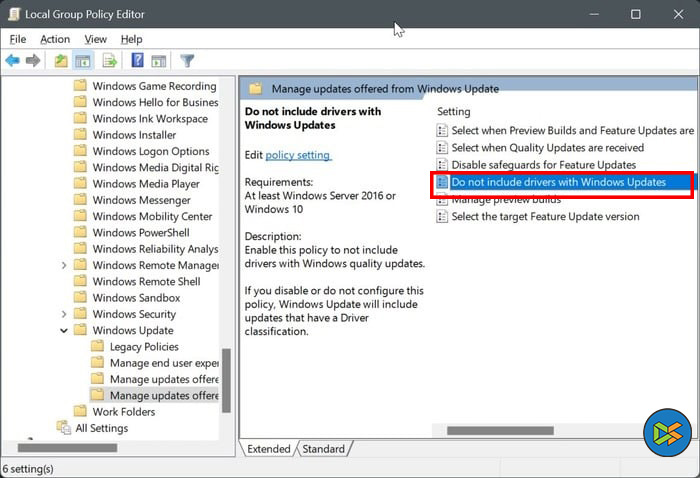
Task: Toggle the Show/Hide Console Tree icon
Action: 83,61
